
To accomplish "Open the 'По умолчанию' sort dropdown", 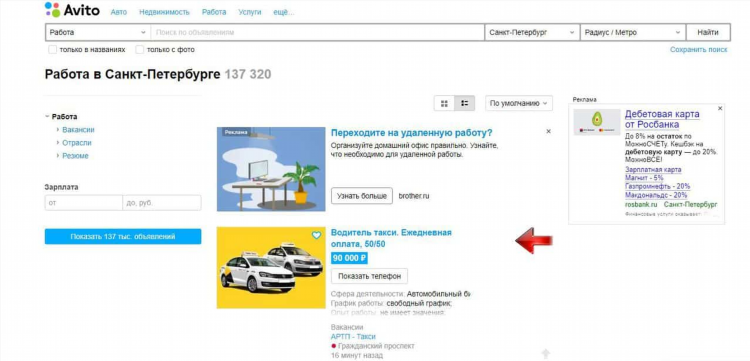I will (x=519, y=103).
